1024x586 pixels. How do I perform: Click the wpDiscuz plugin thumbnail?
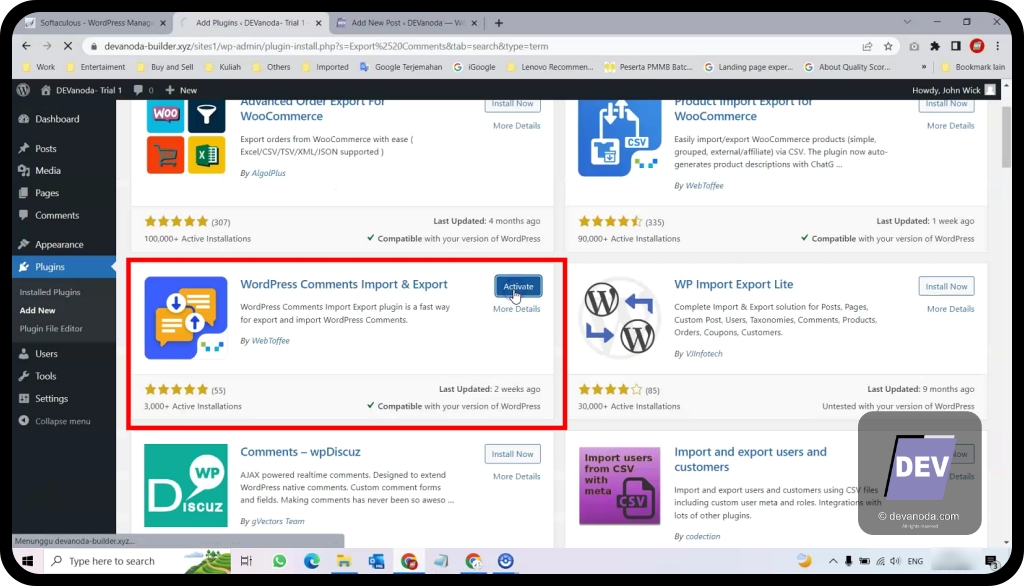(186, 485)
